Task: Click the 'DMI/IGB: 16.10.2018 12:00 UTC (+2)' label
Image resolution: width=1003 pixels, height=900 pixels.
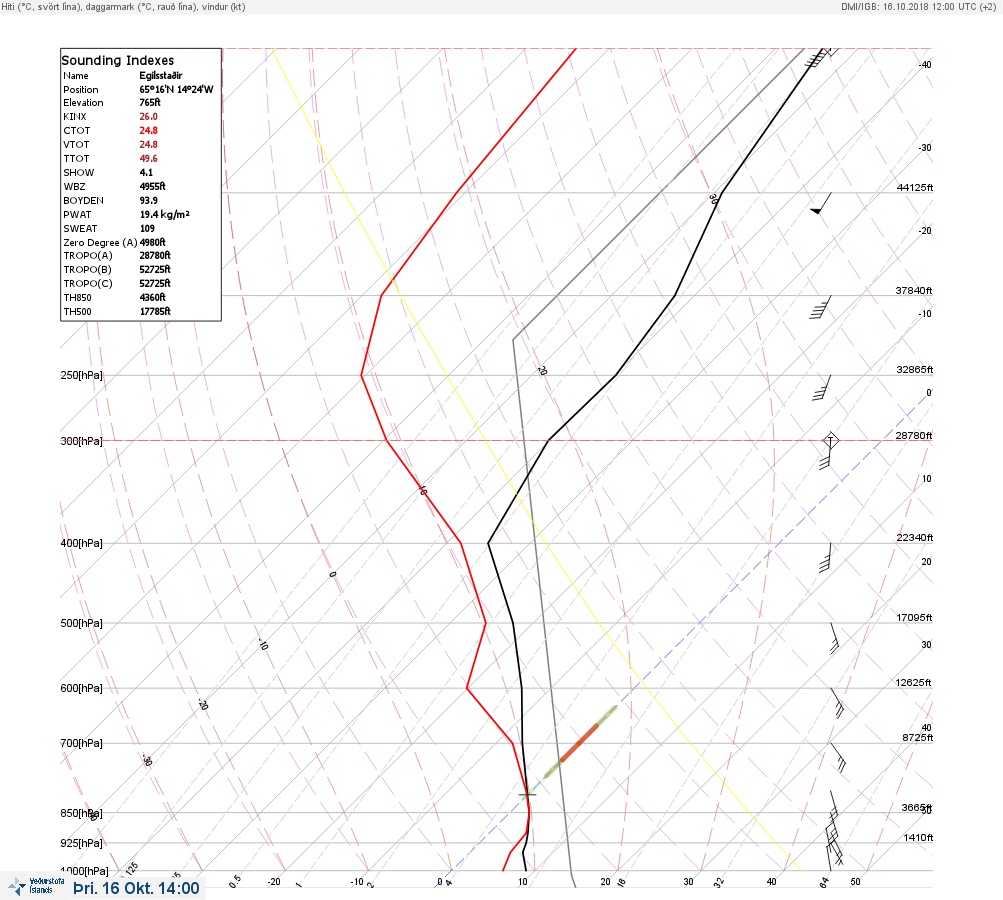Action: pyautogui.click(x=919, y=6)
